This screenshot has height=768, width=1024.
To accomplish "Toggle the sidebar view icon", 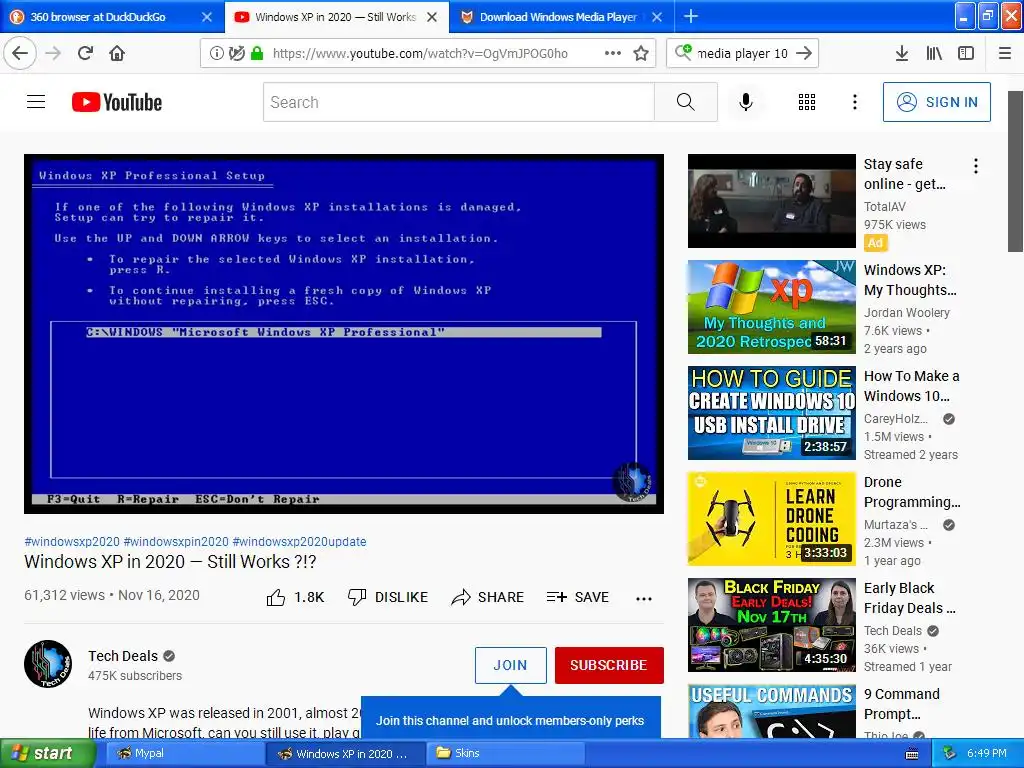I will click(966, 54).
